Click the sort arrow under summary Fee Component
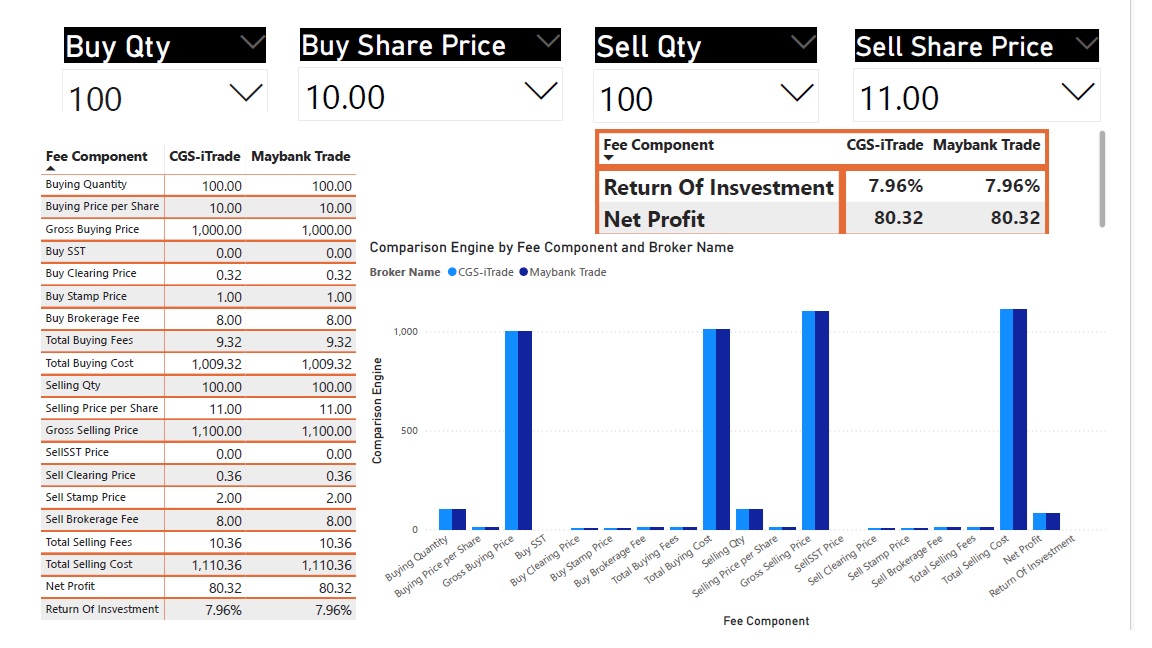1152x648 pixels. point(609,158)
